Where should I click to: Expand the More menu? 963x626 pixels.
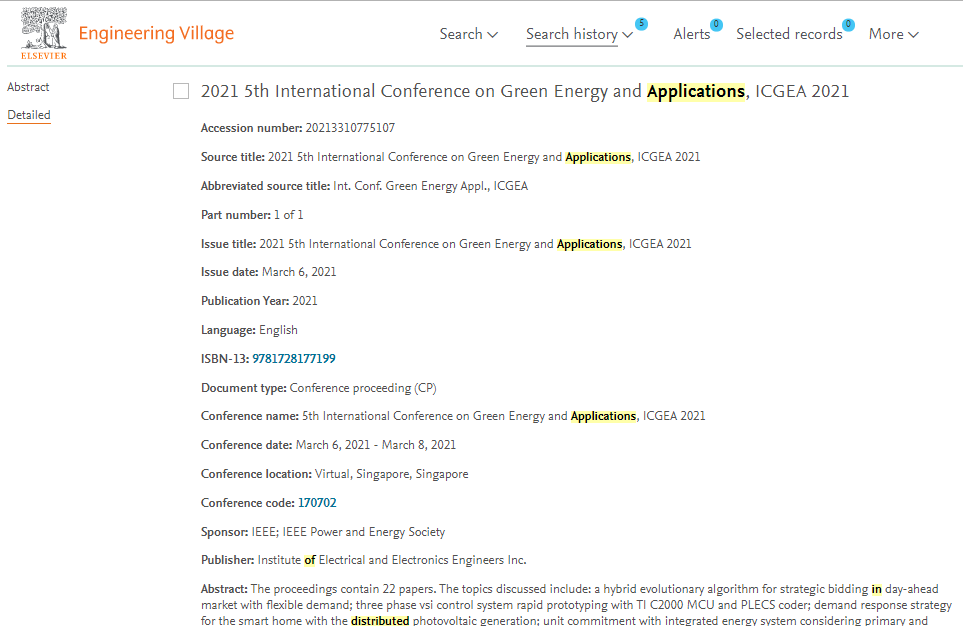894,34
